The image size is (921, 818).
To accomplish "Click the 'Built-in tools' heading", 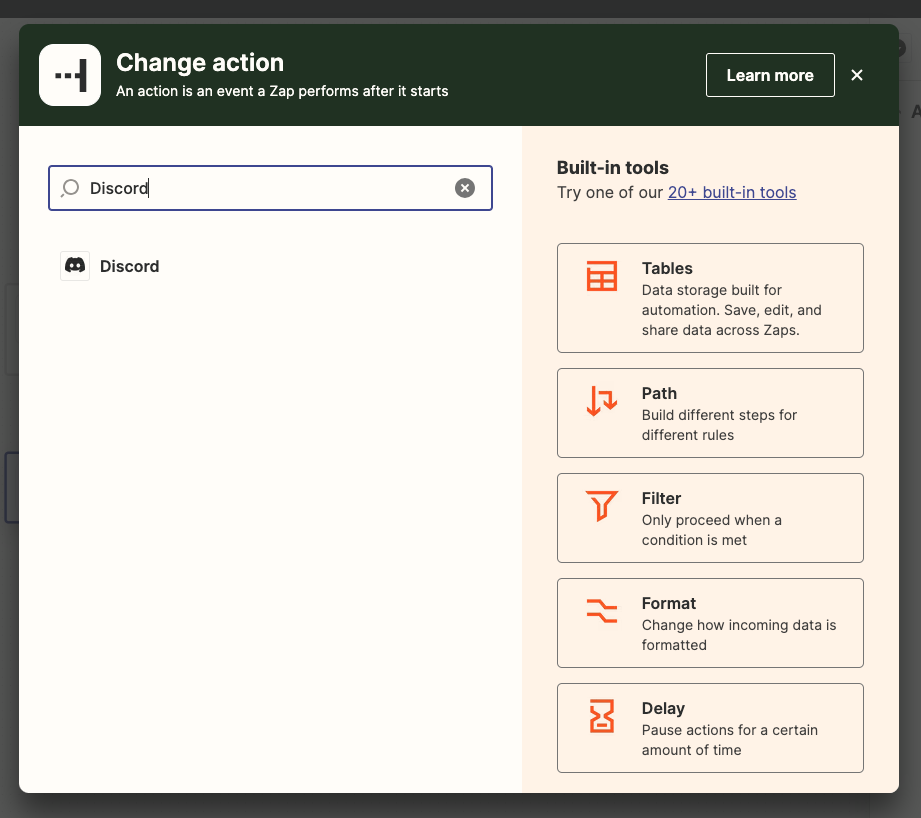I will click(613, 168).
